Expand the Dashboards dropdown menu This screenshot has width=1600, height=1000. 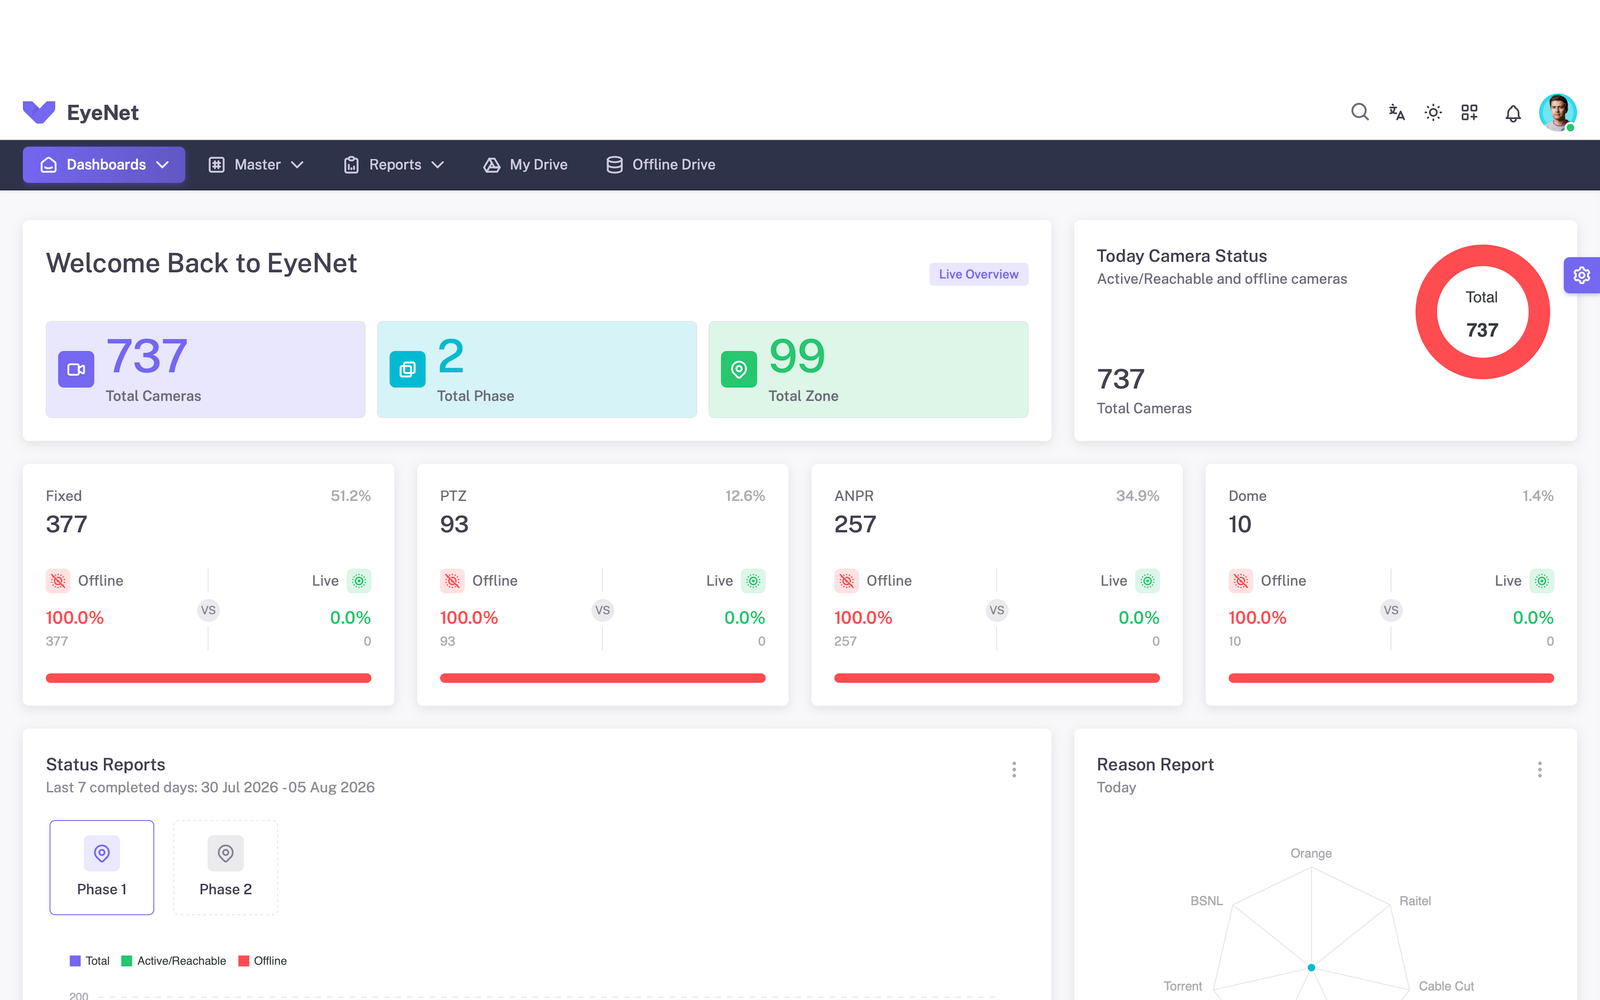coord(104,165)
